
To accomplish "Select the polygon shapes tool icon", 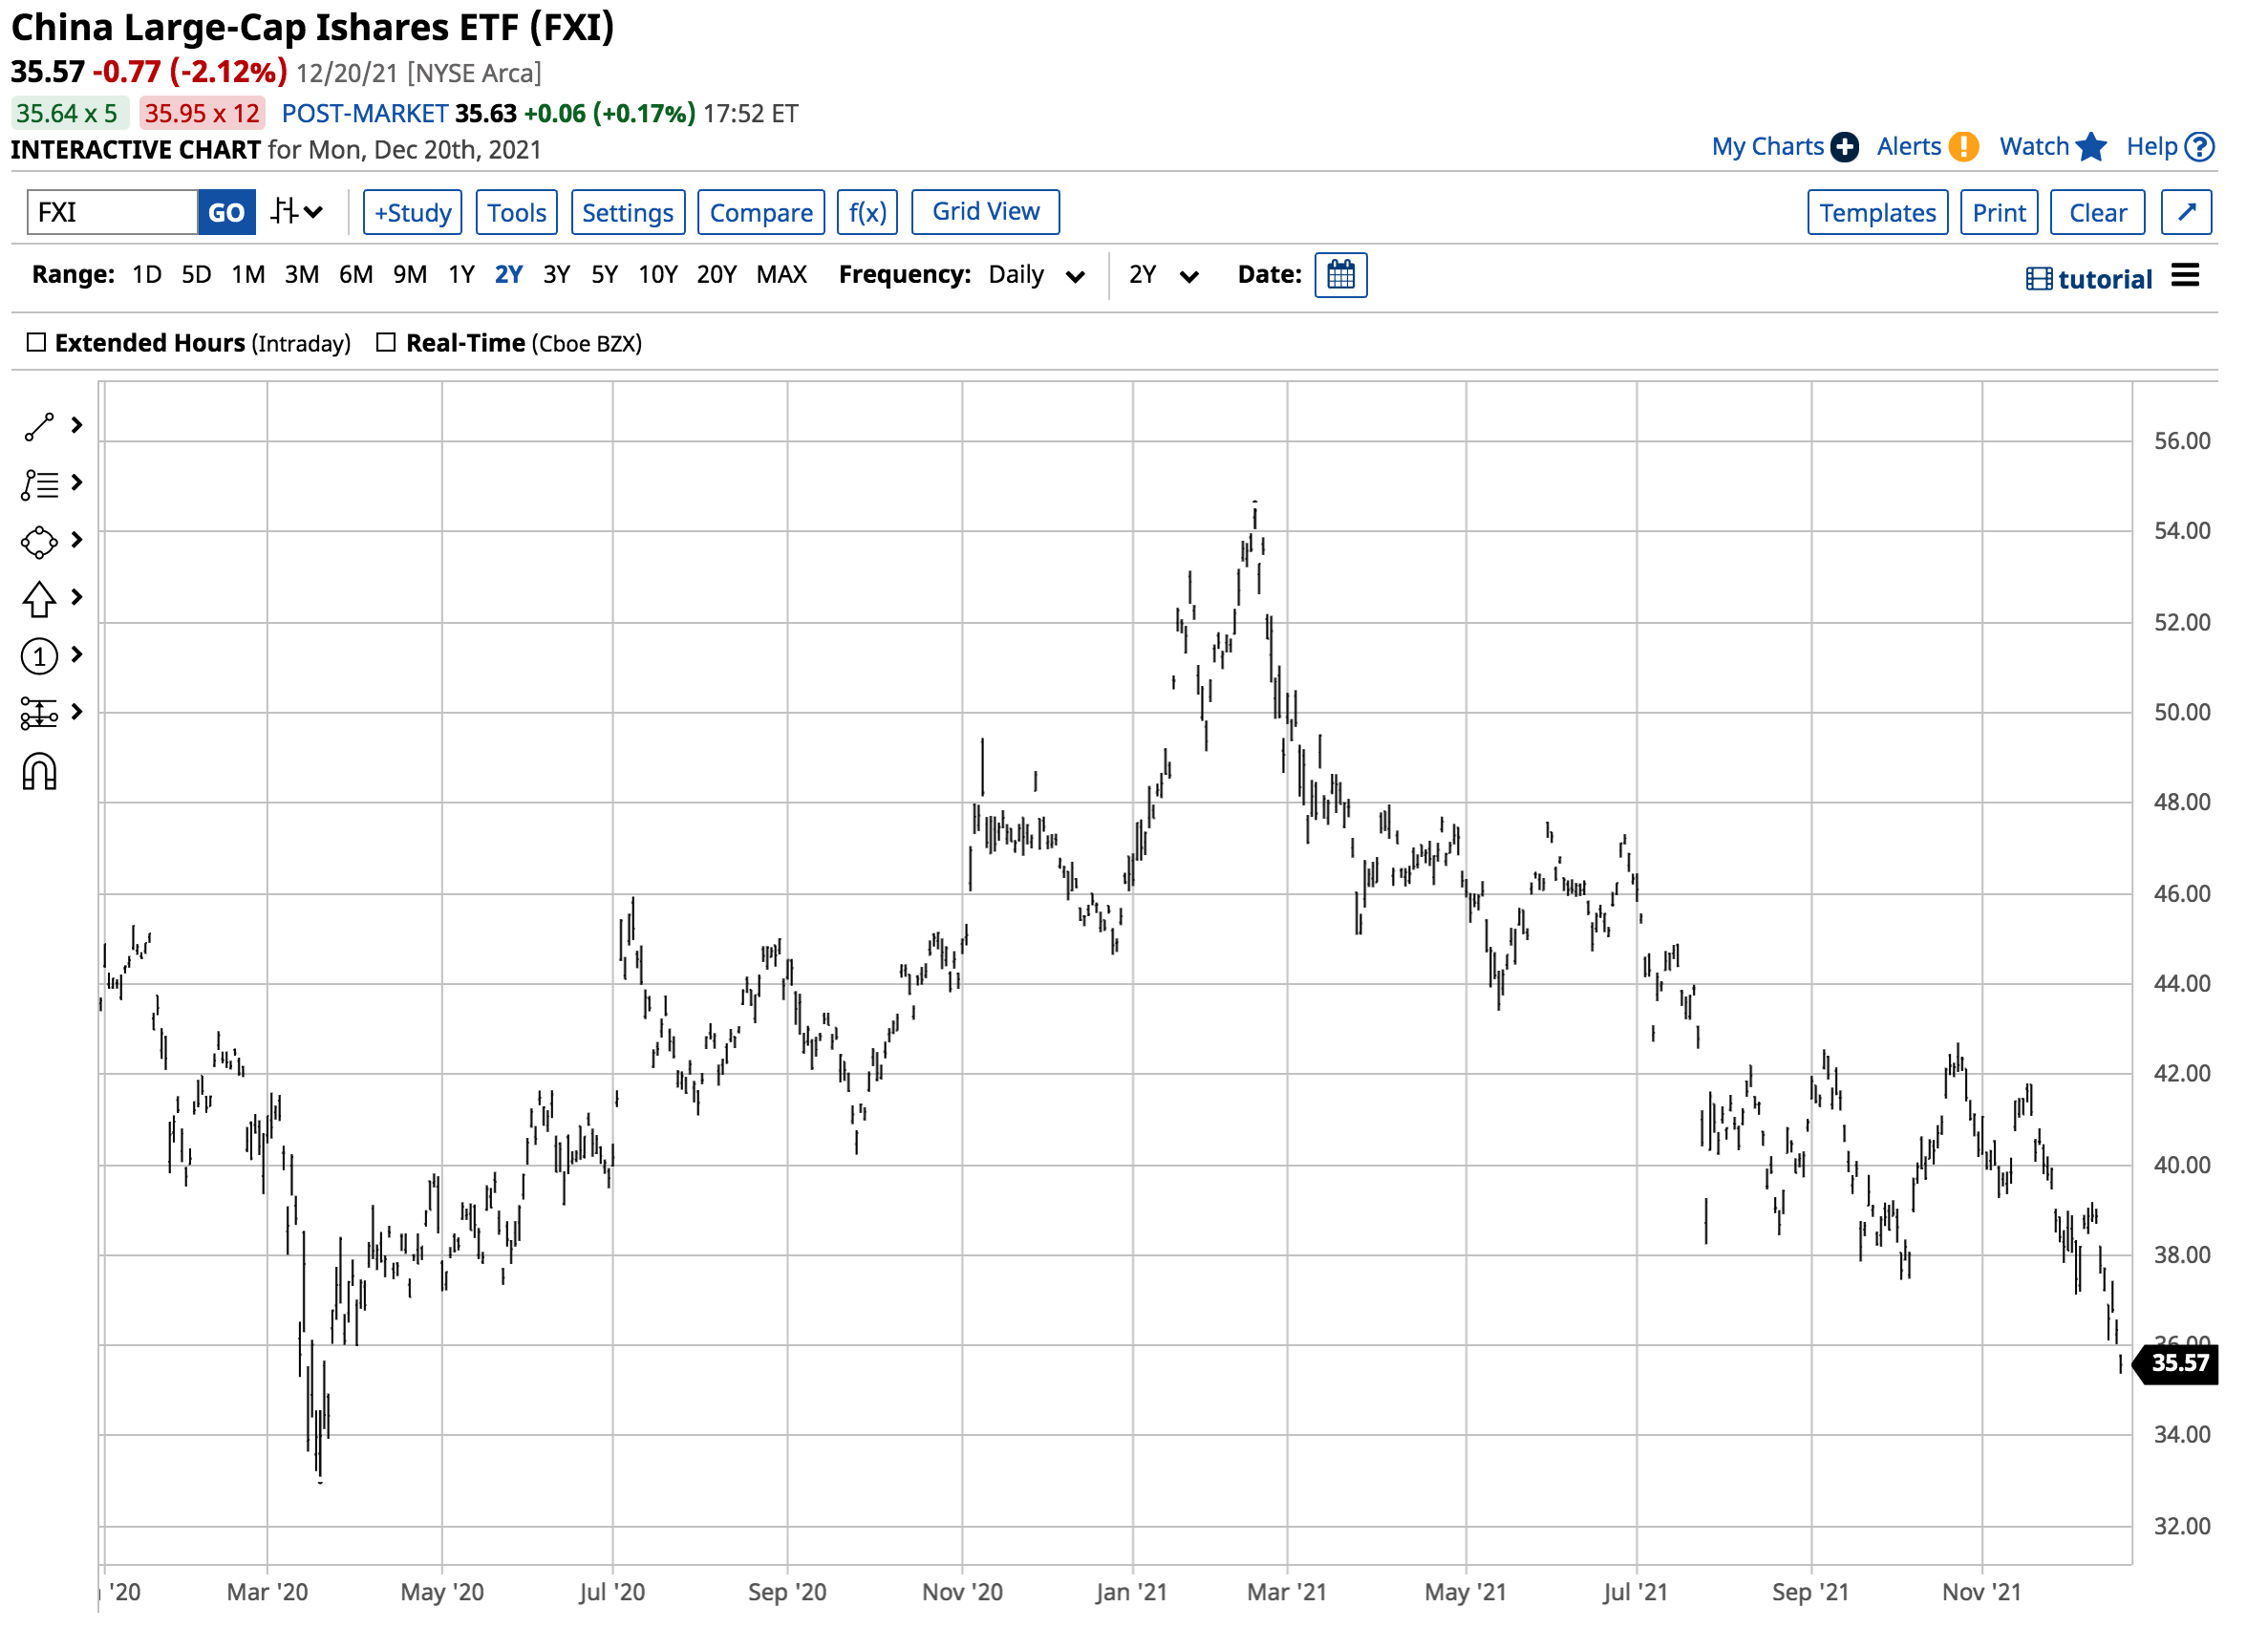I will (x=39, y=542).
